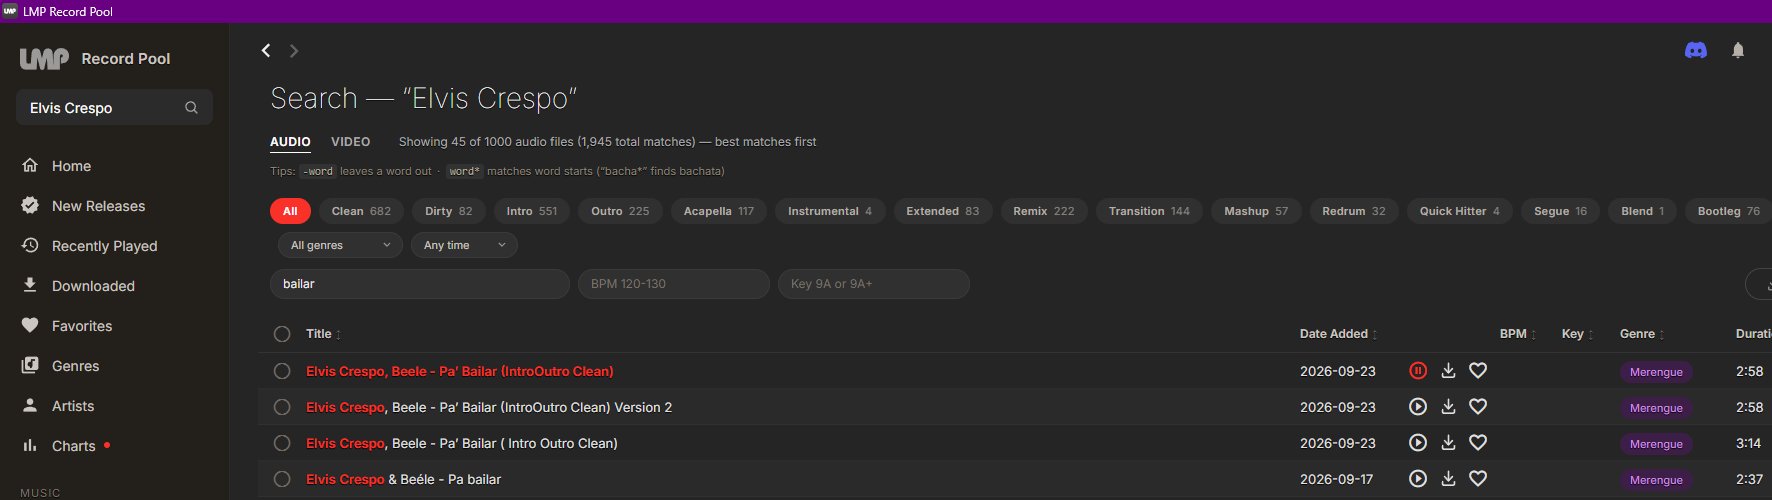Go back with the left arrow
This screenshot has height=500, width=1772.
tap(266, 50)
